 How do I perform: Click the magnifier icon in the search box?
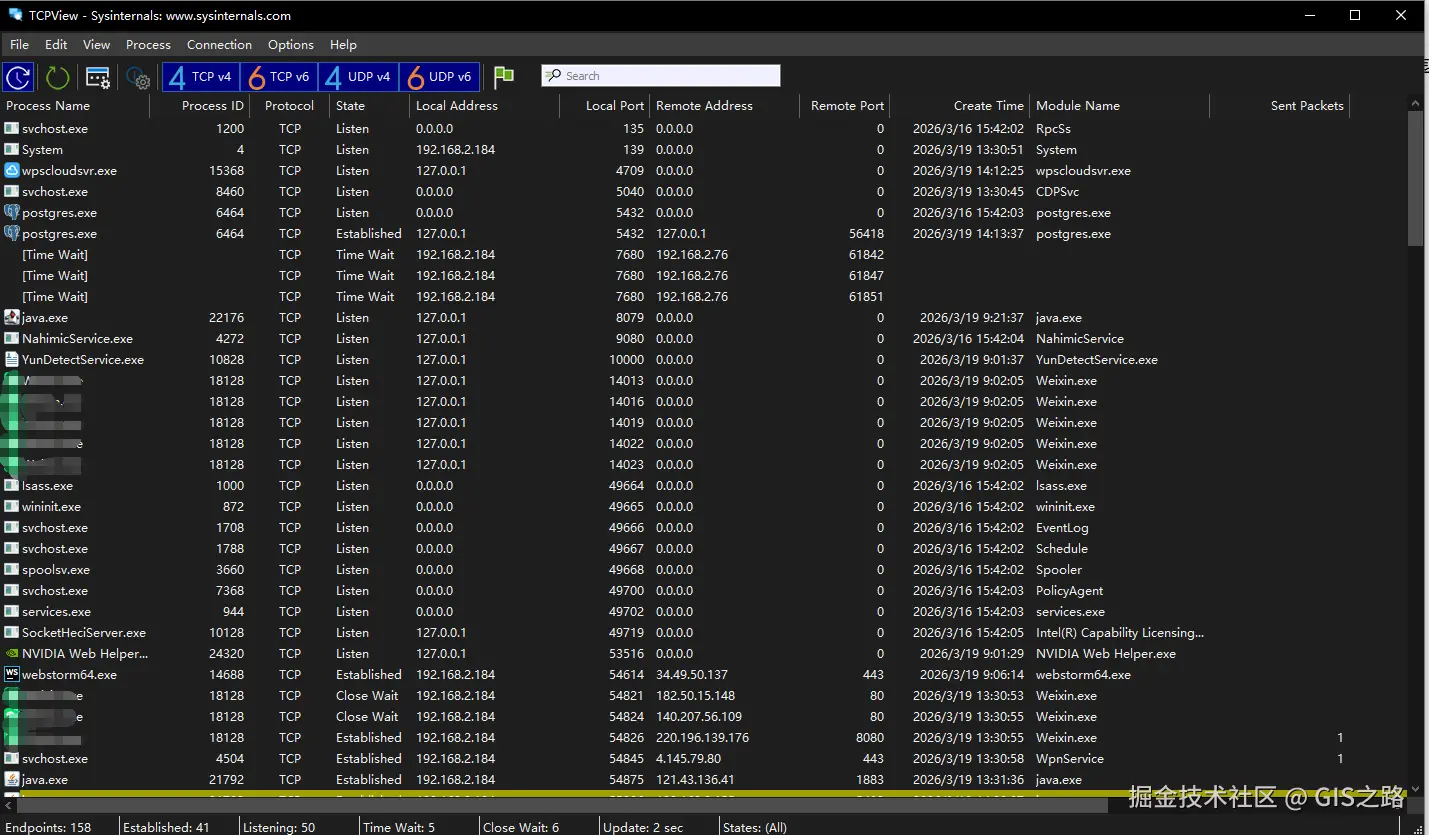pyautogui.click(x=554, y=76)
